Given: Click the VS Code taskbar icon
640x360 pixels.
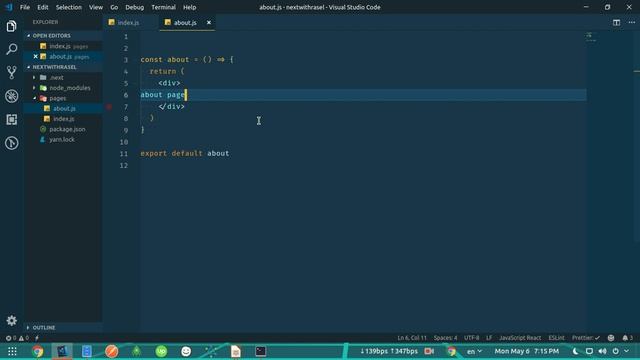Looking at the screenshot, I should pyautogui.click(x=62, y=351).
